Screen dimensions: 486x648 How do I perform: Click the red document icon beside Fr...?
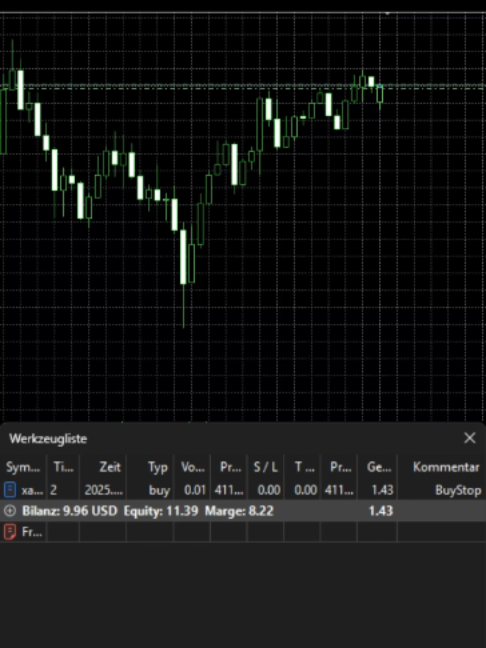(x=10, y=532)
